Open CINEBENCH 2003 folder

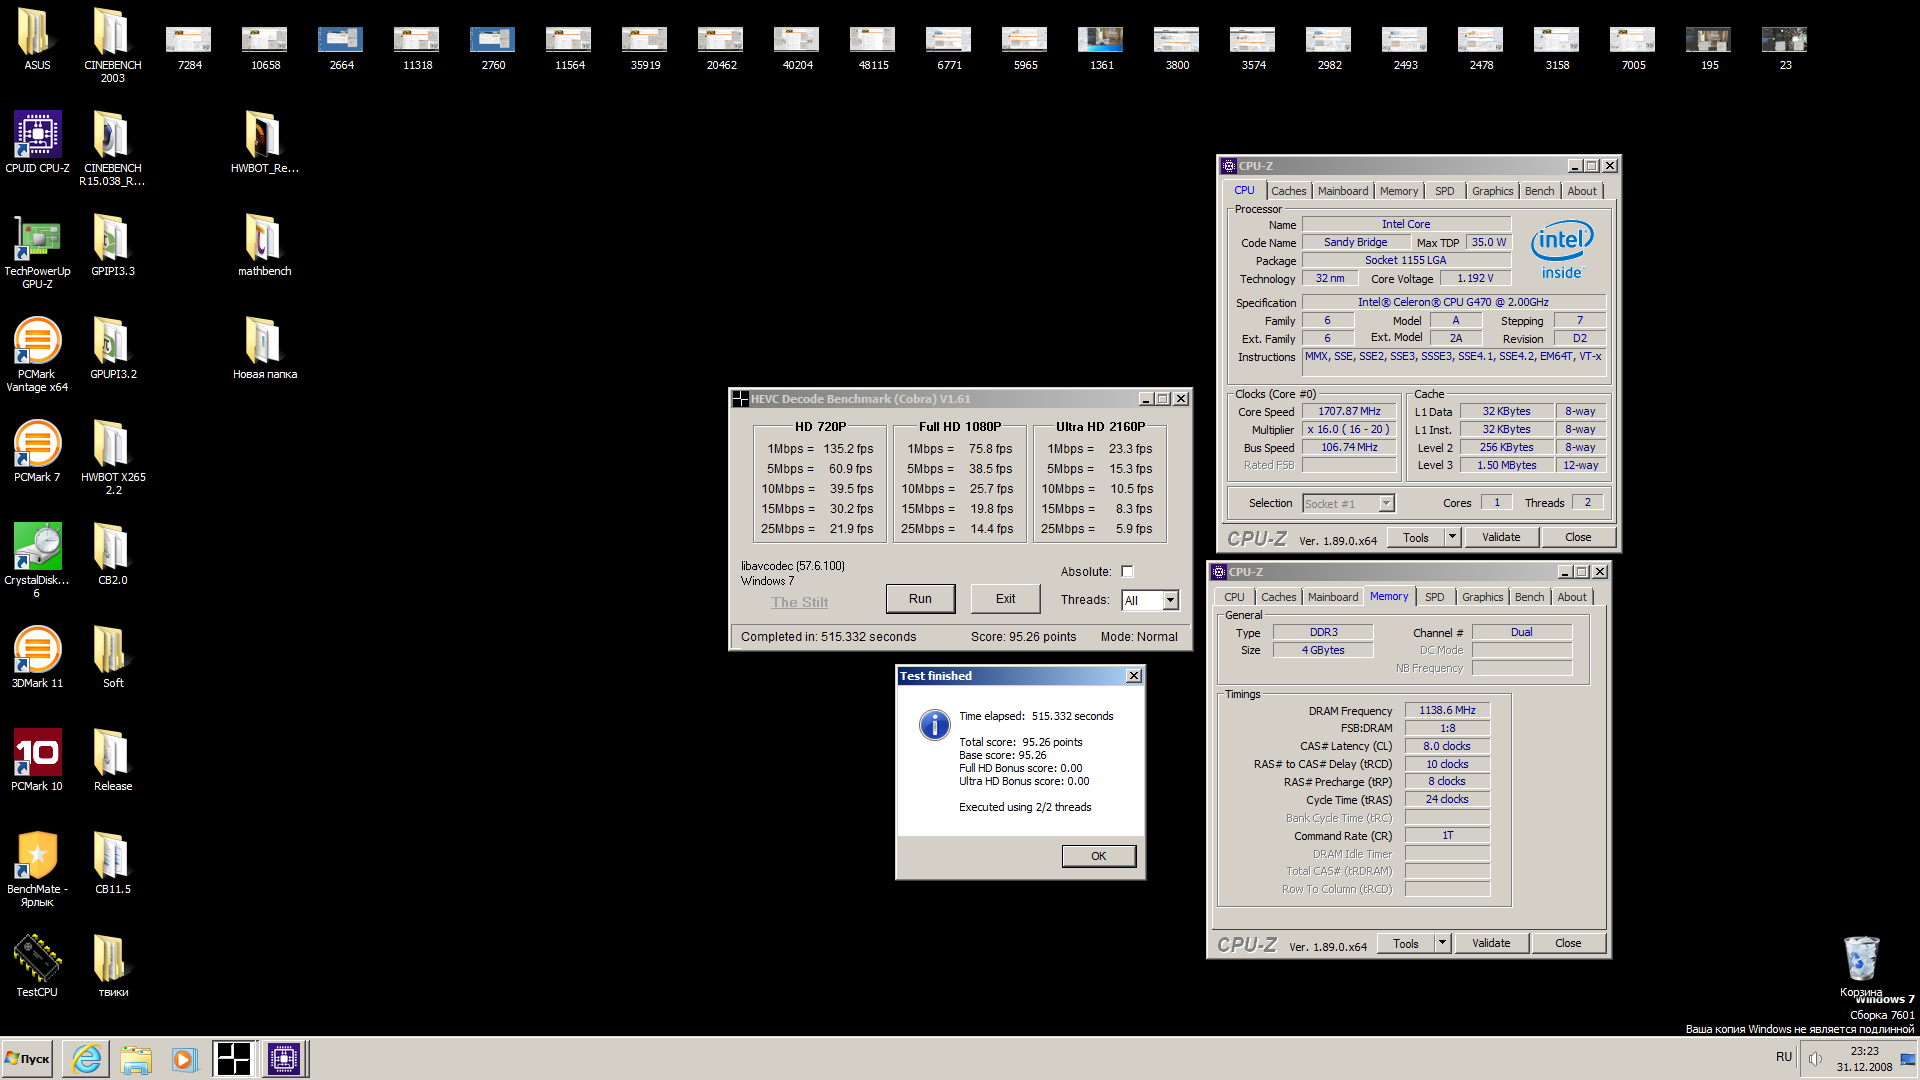tap(113, 45)
